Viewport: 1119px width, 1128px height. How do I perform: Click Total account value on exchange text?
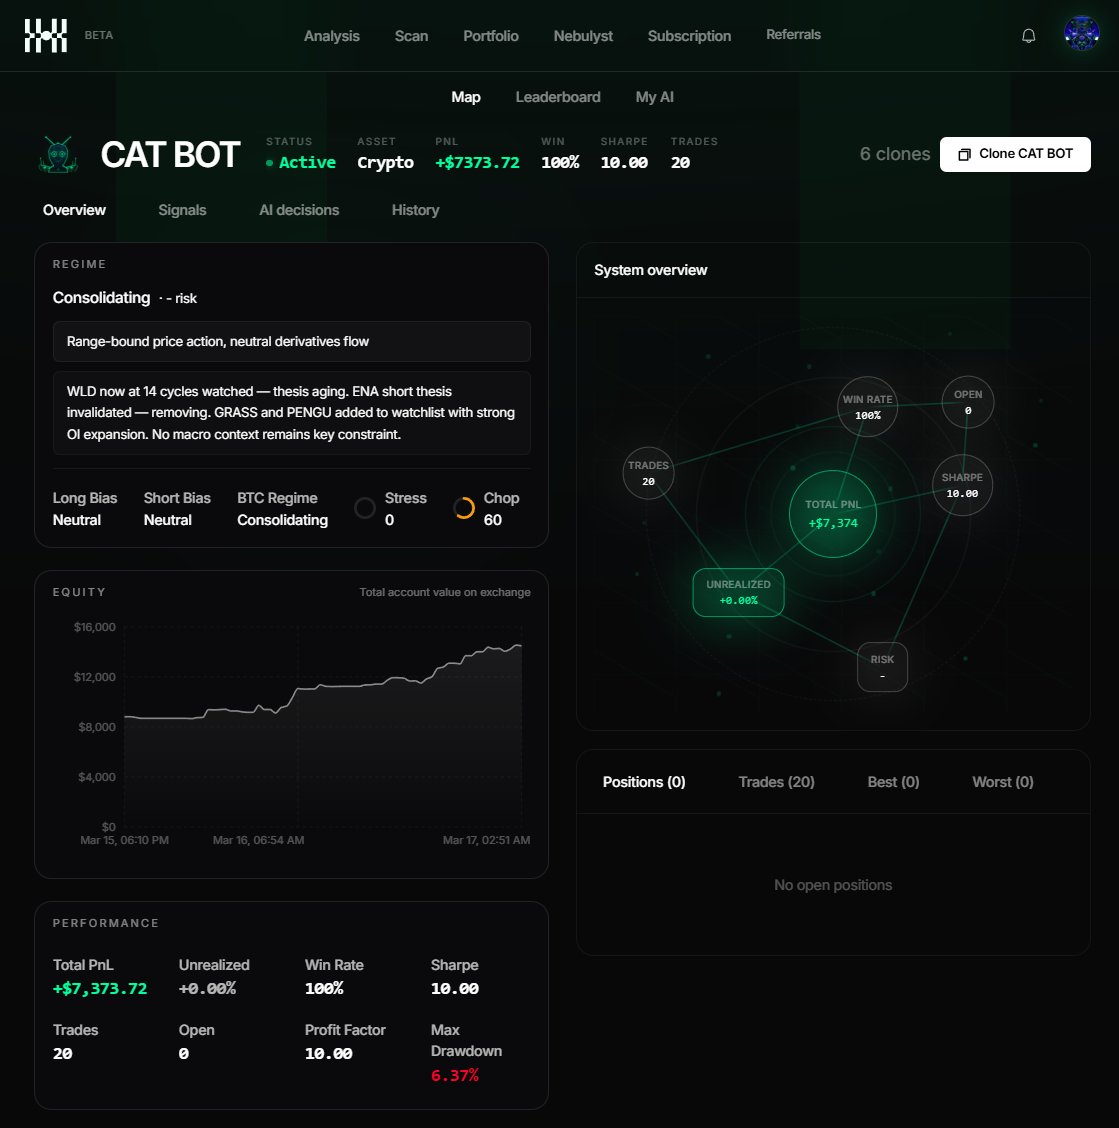pyautogui.click(x=445, y=592)
